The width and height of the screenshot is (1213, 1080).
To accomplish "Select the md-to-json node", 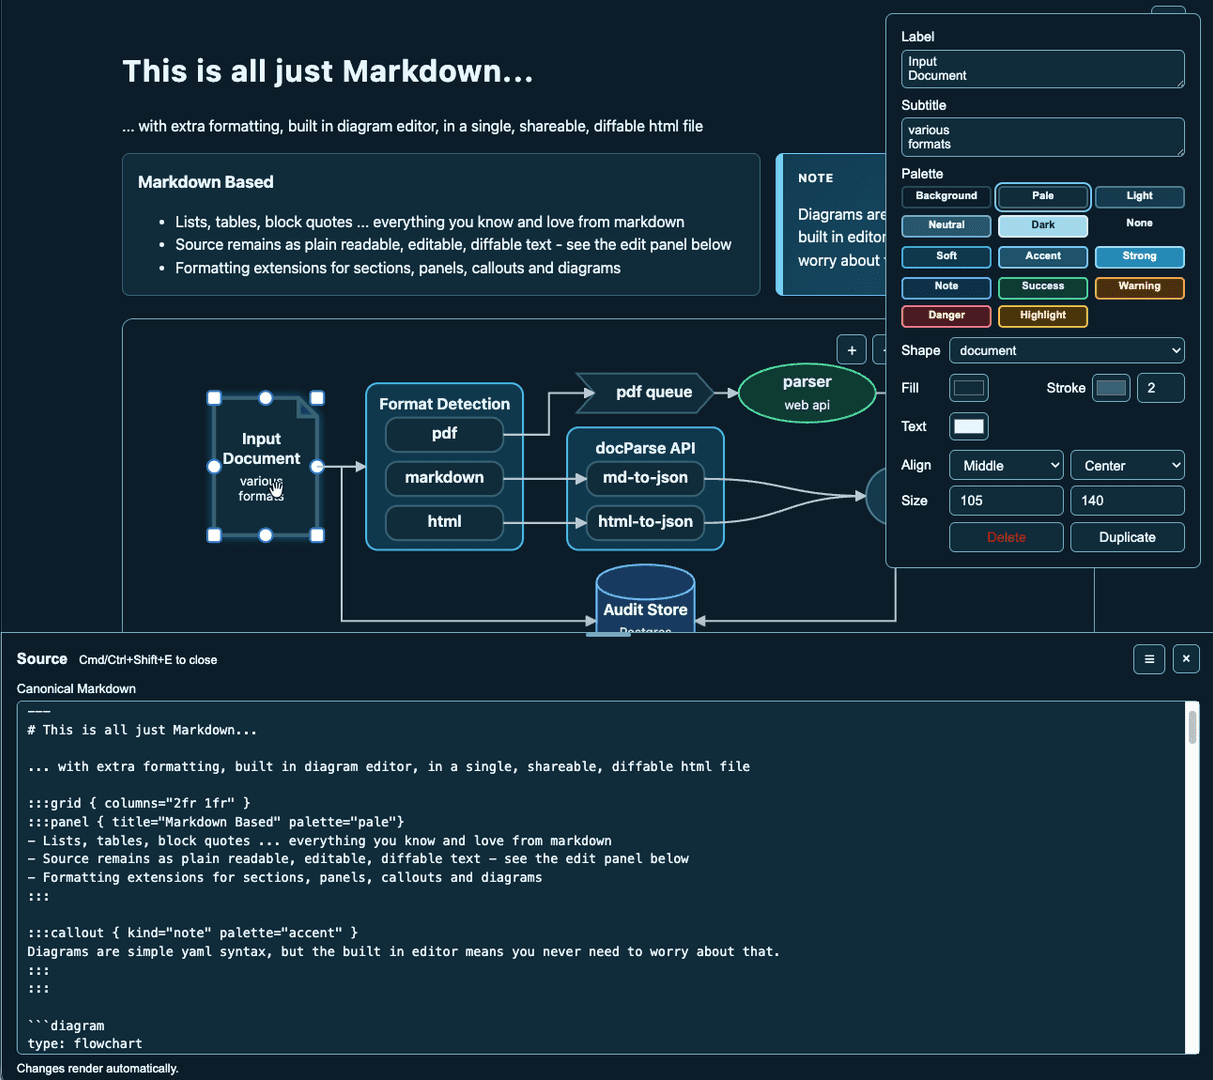I will pyautogui.click(x=645, y=477).
